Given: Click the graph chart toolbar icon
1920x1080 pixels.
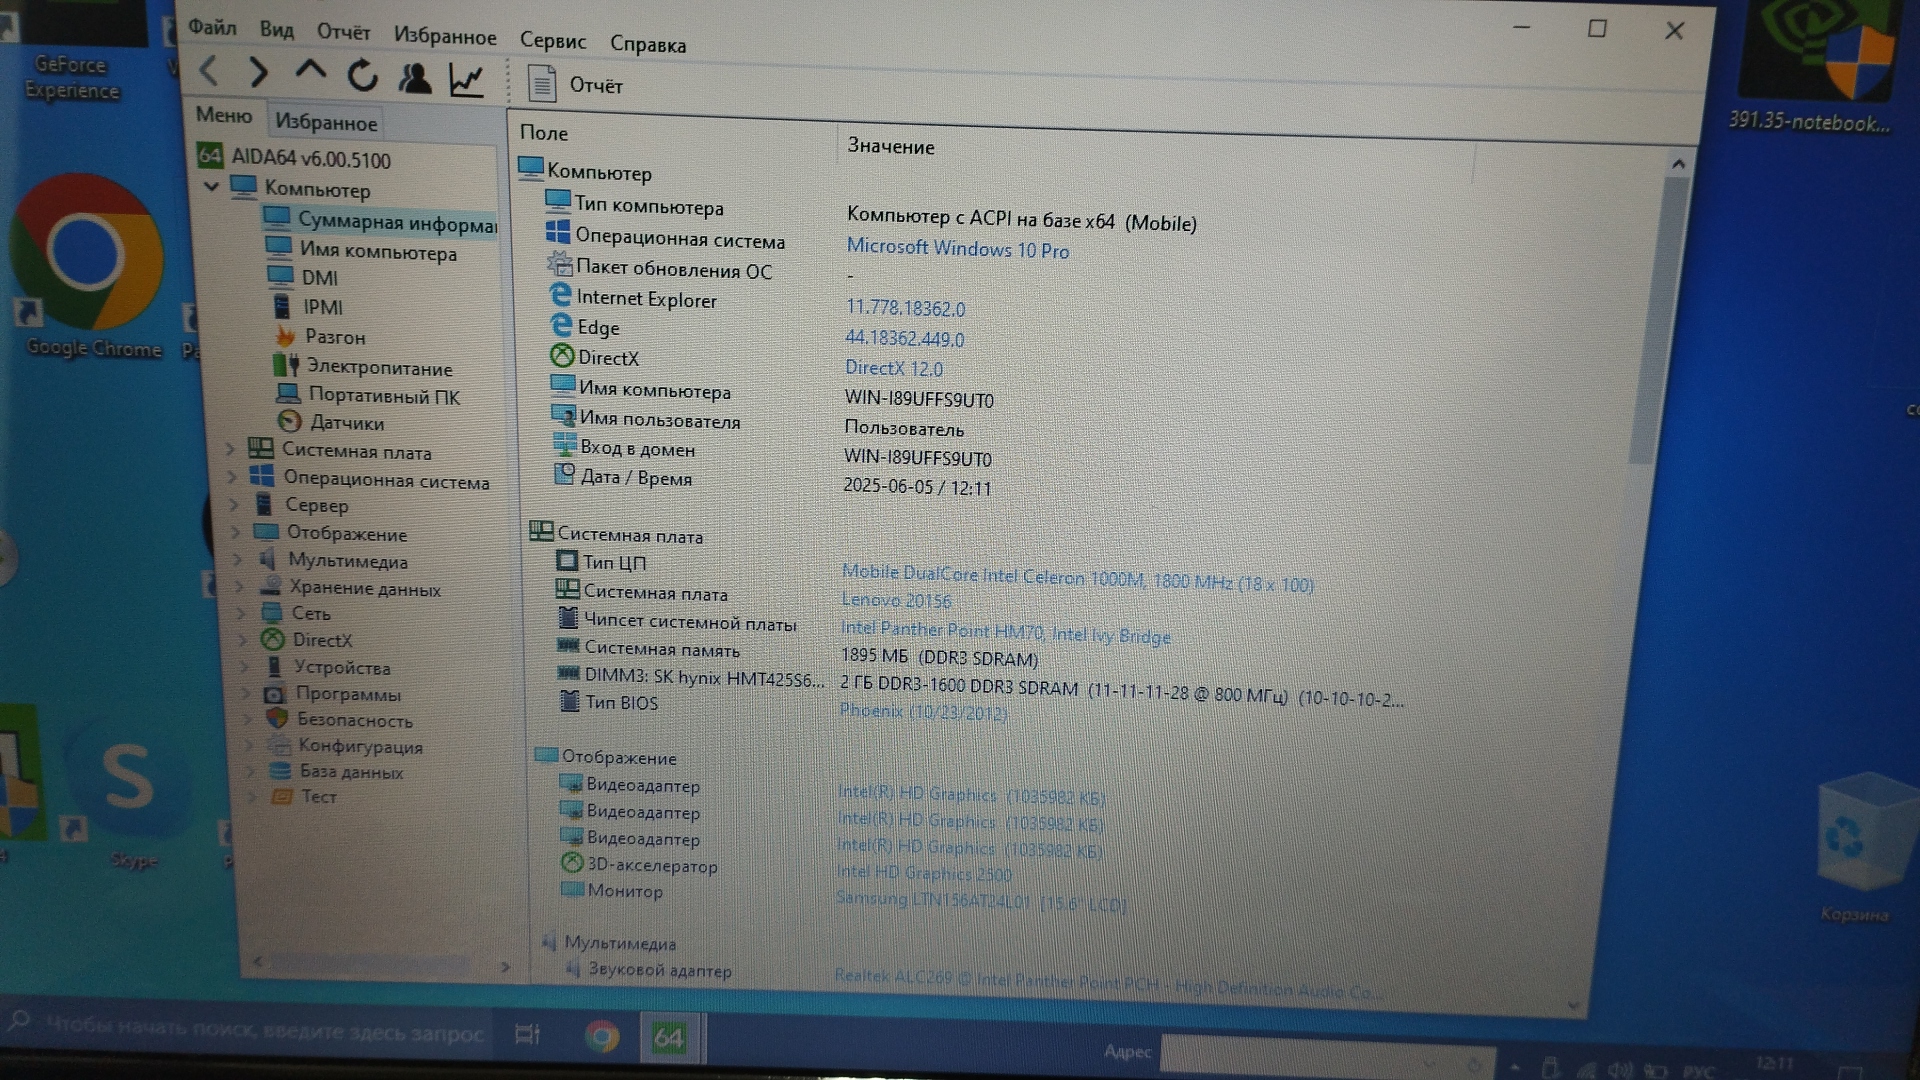Looking at the screenshot, I should pyautogui.click(x=466, y=79).
